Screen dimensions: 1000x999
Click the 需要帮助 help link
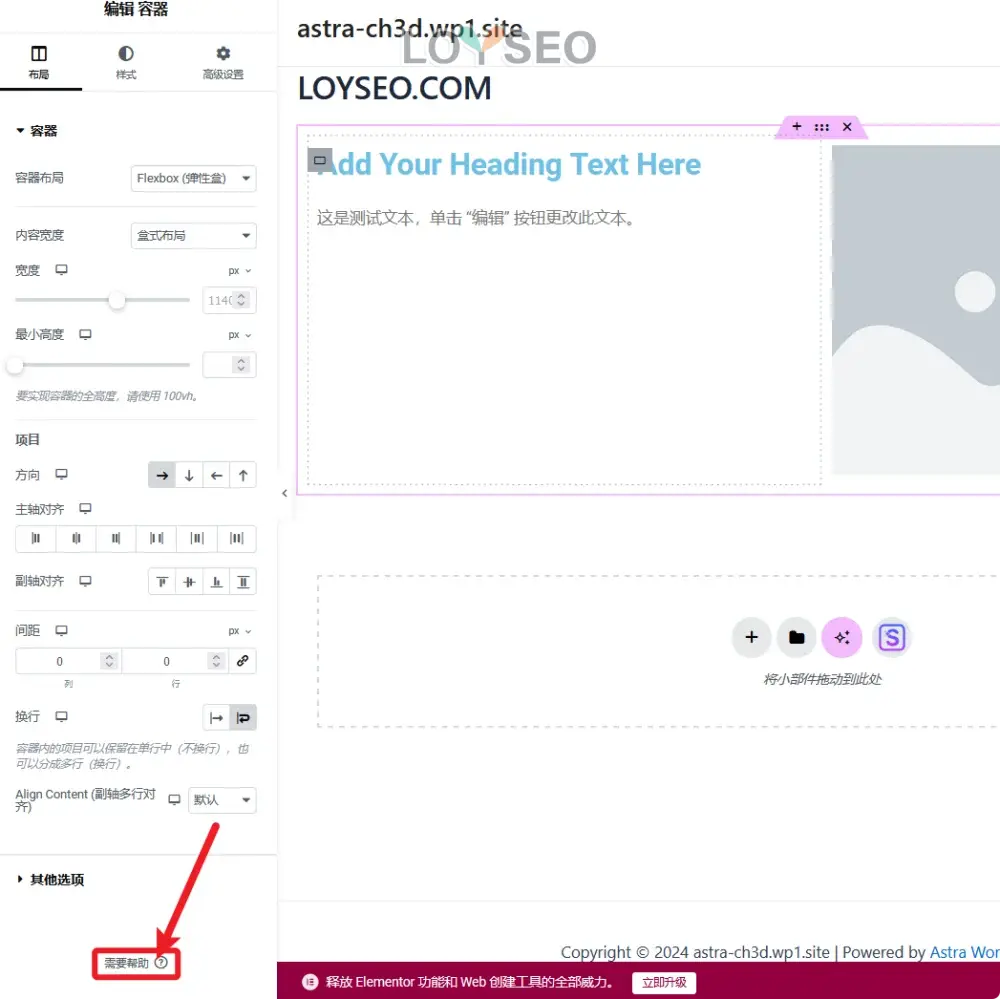(136, 963)
